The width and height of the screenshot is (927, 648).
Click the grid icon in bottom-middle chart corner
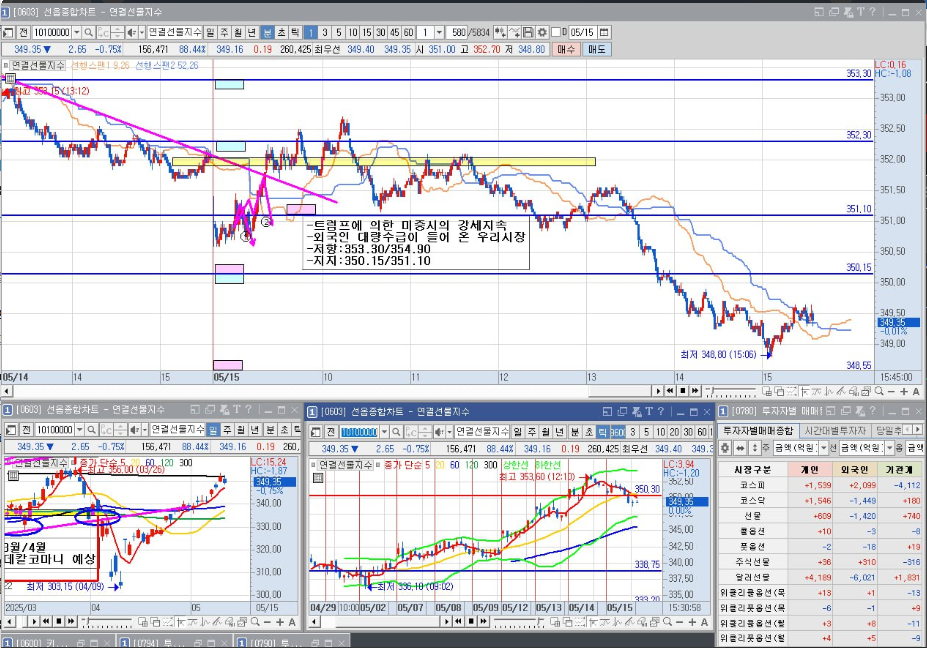coord(318,477)
